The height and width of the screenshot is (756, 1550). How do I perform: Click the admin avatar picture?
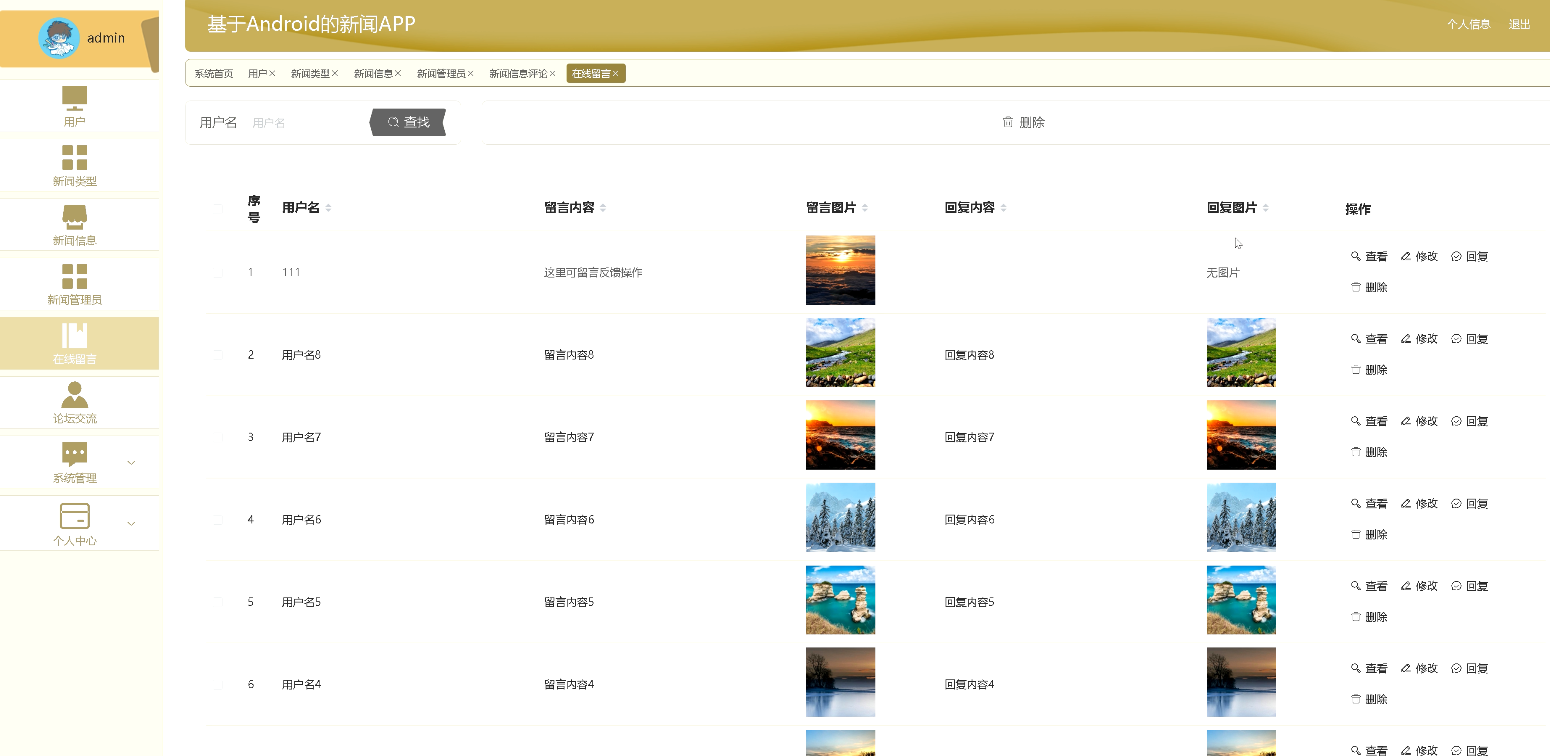tap(59, 38)
